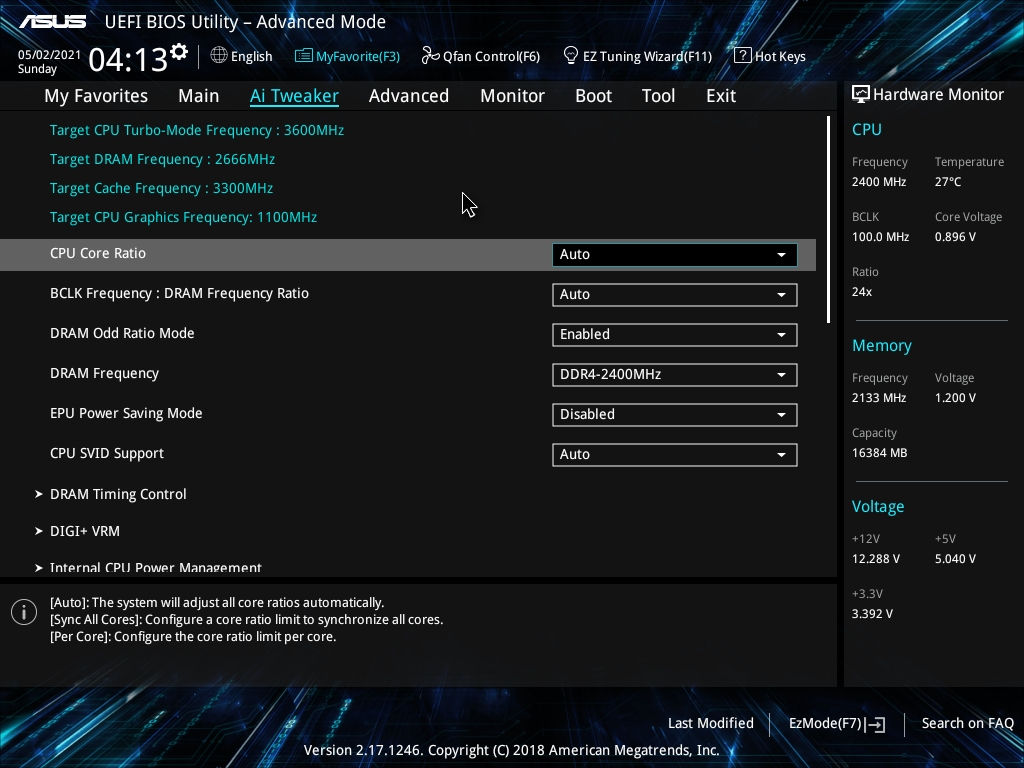This screenshot has height=768, width=1024.
Task: Click the +5V reading 5.040 V
Action: pos(955,559)
